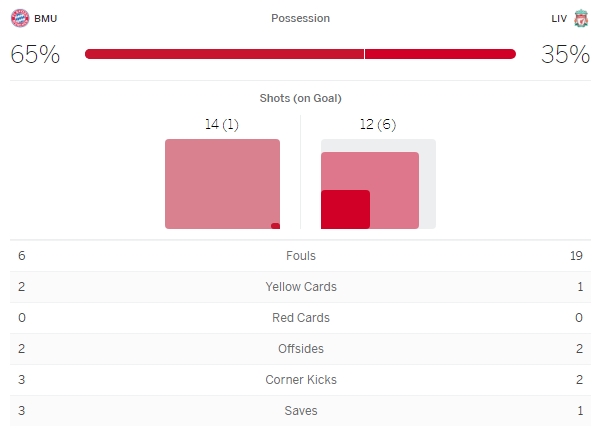
Task: Click the Bayern side of possession bar
Action: coord(224,54)
